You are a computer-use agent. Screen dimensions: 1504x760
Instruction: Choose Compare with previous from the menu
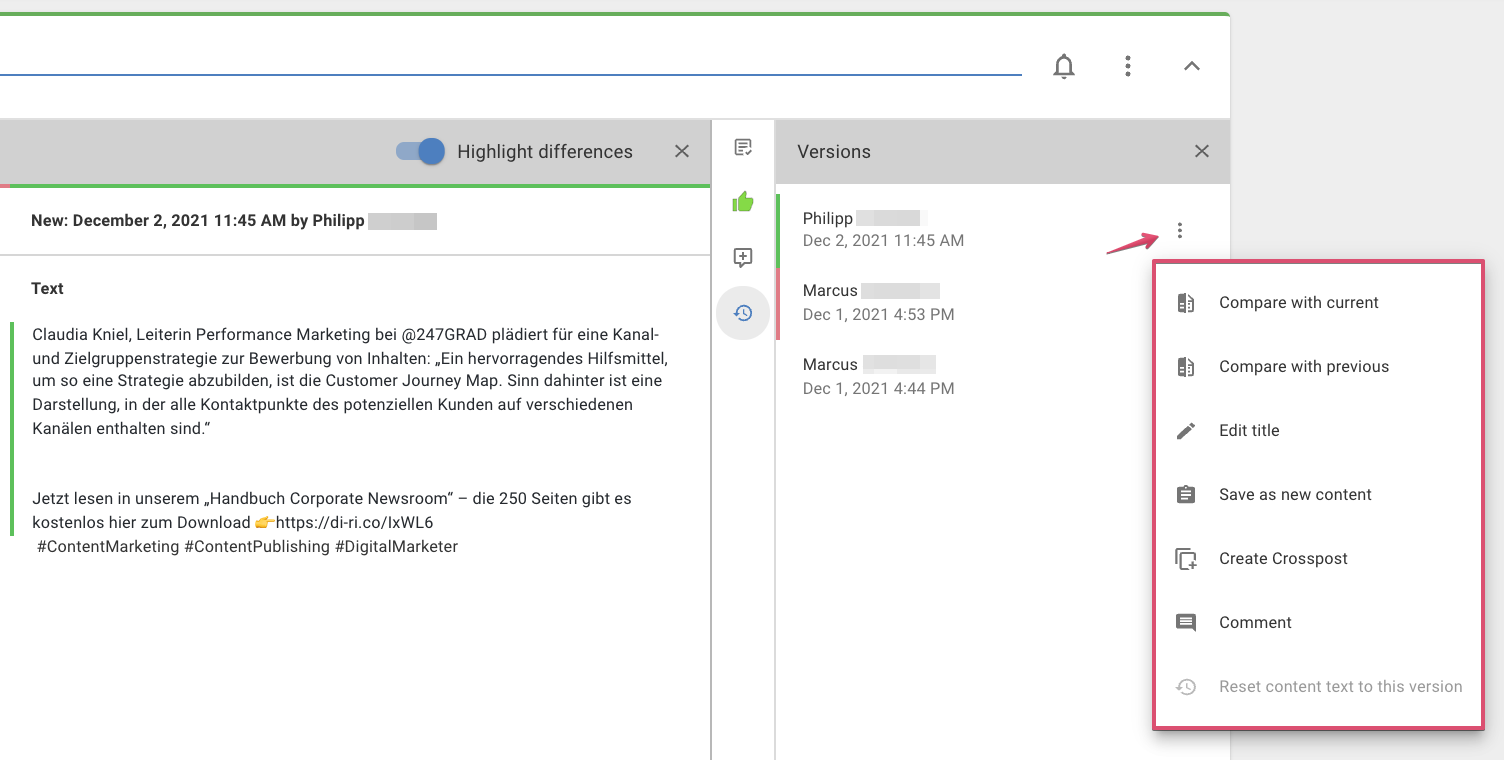(x=1303, y=366)
